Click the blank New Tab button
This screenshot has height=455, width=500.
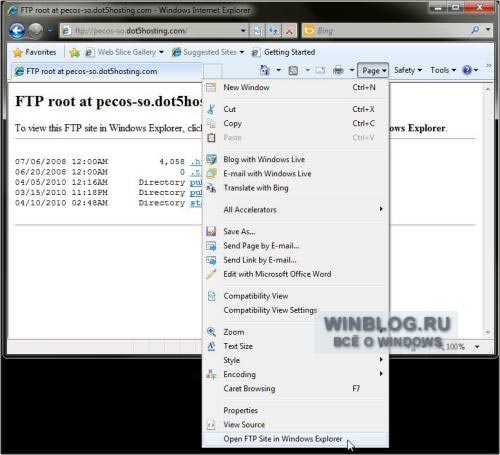212,72
